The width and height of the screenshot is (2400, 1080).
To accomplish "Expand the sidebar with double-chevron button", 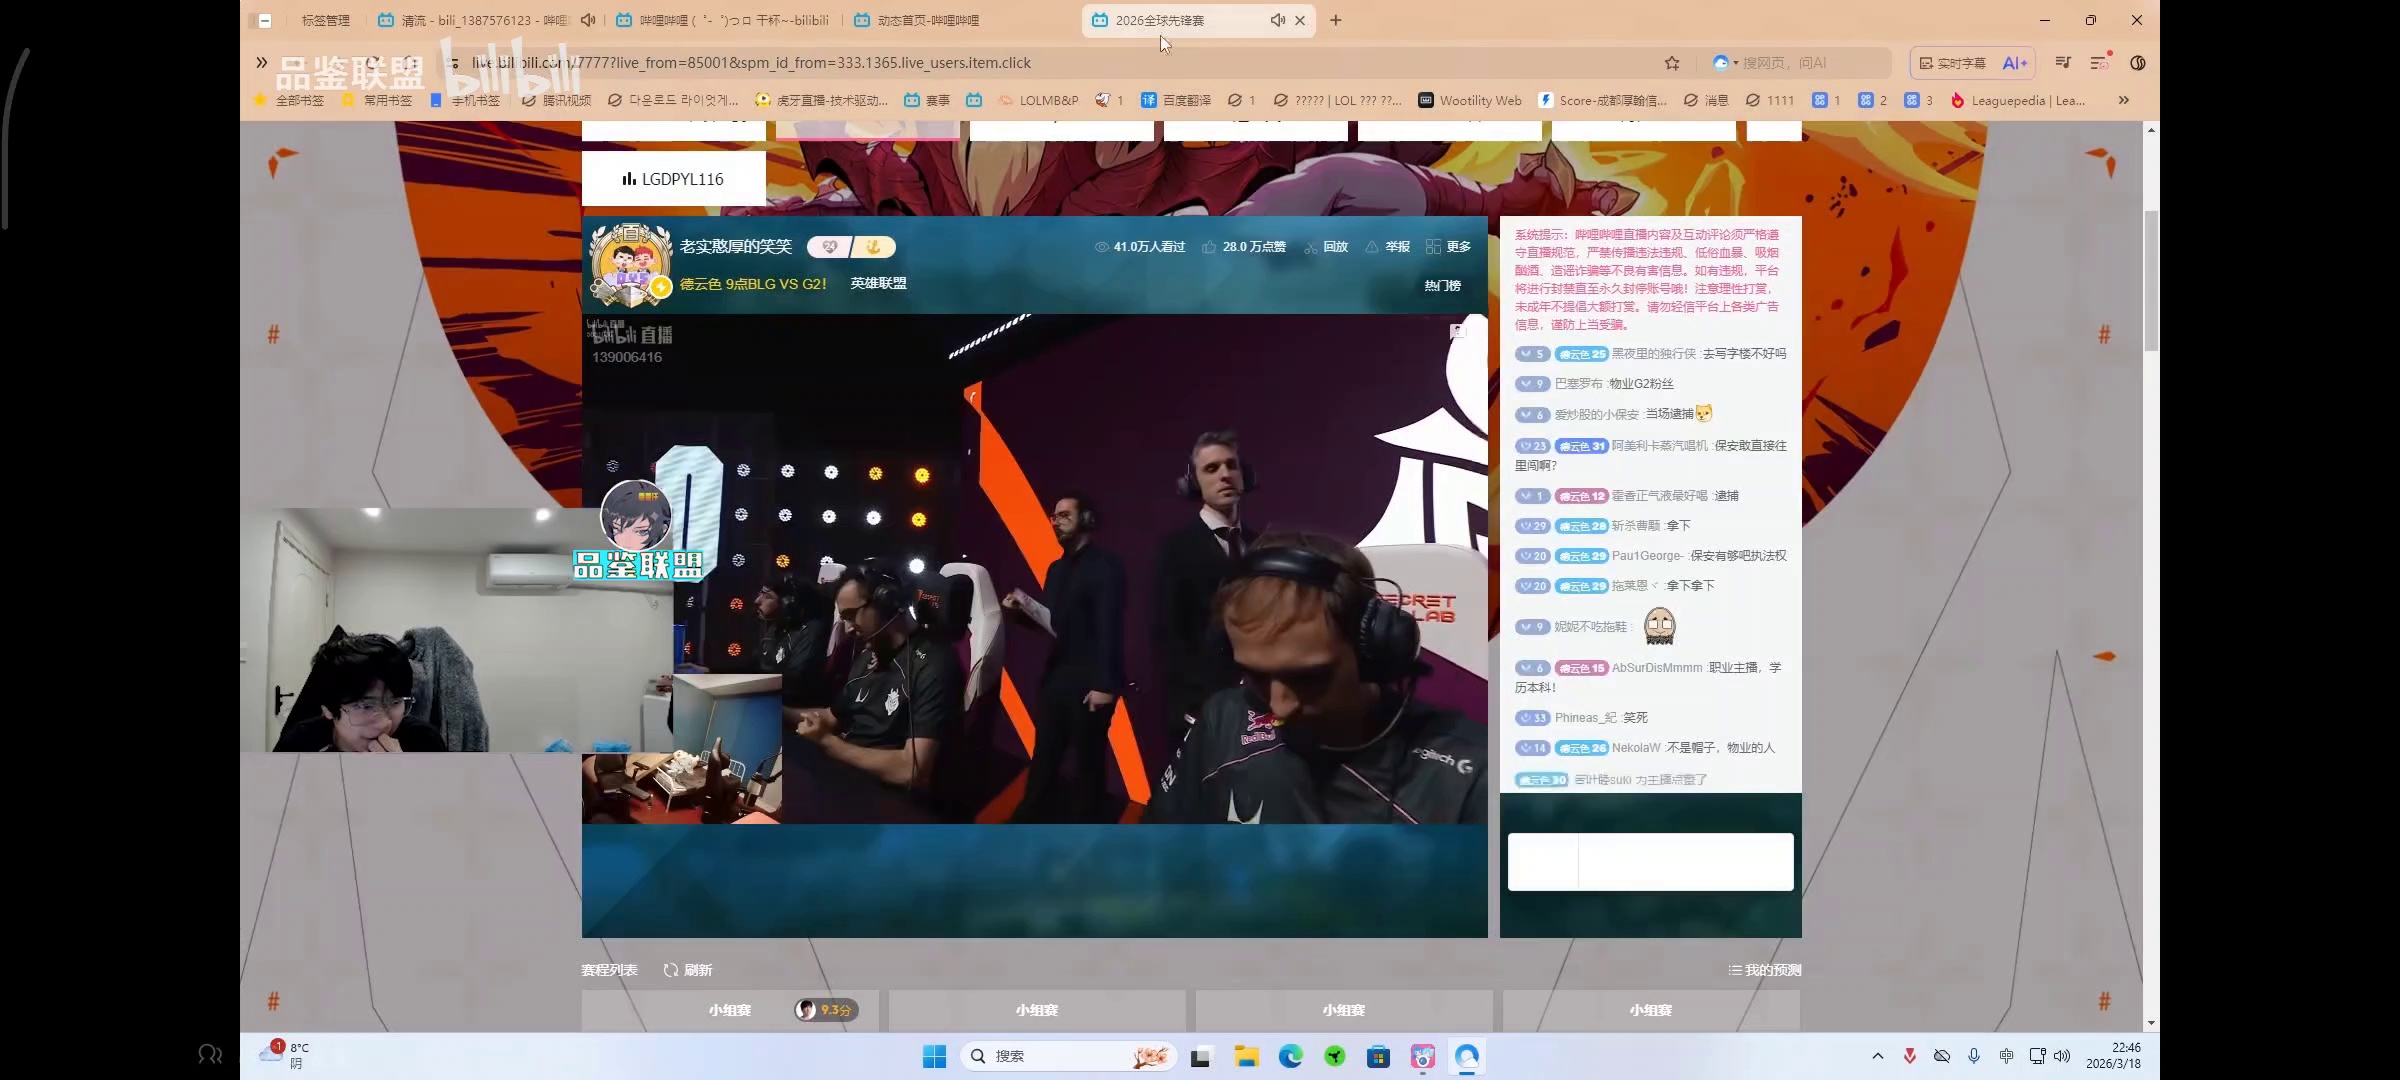I will click(261, 63).
